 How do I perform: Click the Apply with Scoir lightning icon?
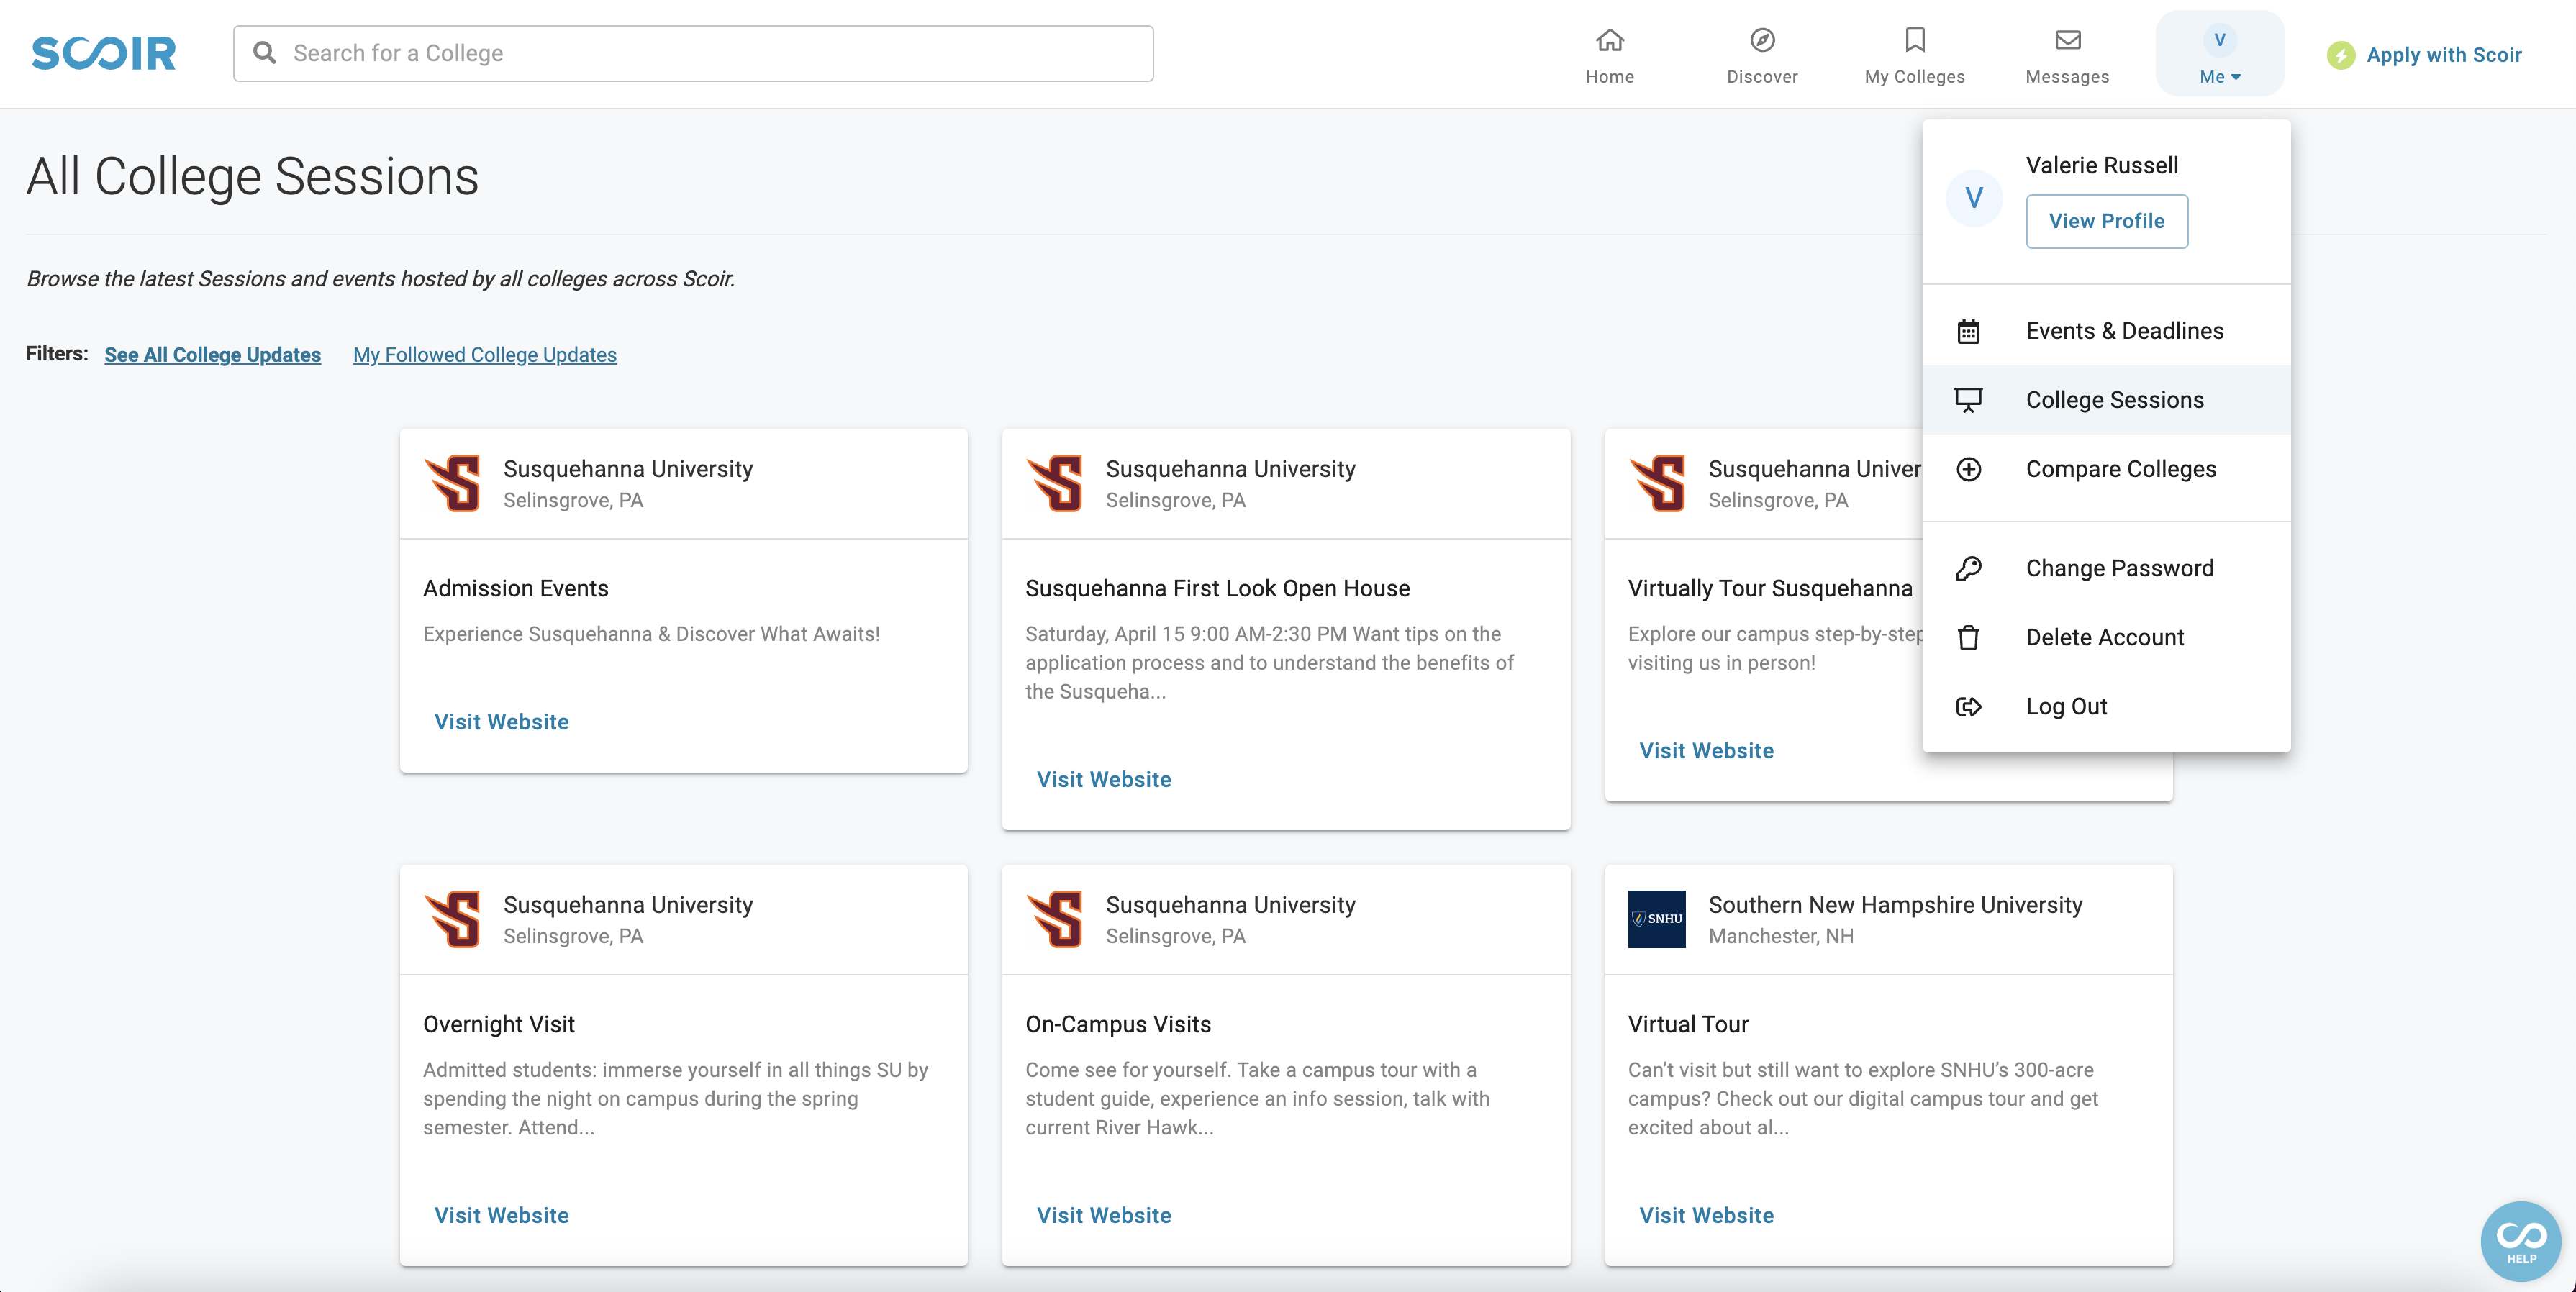2340,55
